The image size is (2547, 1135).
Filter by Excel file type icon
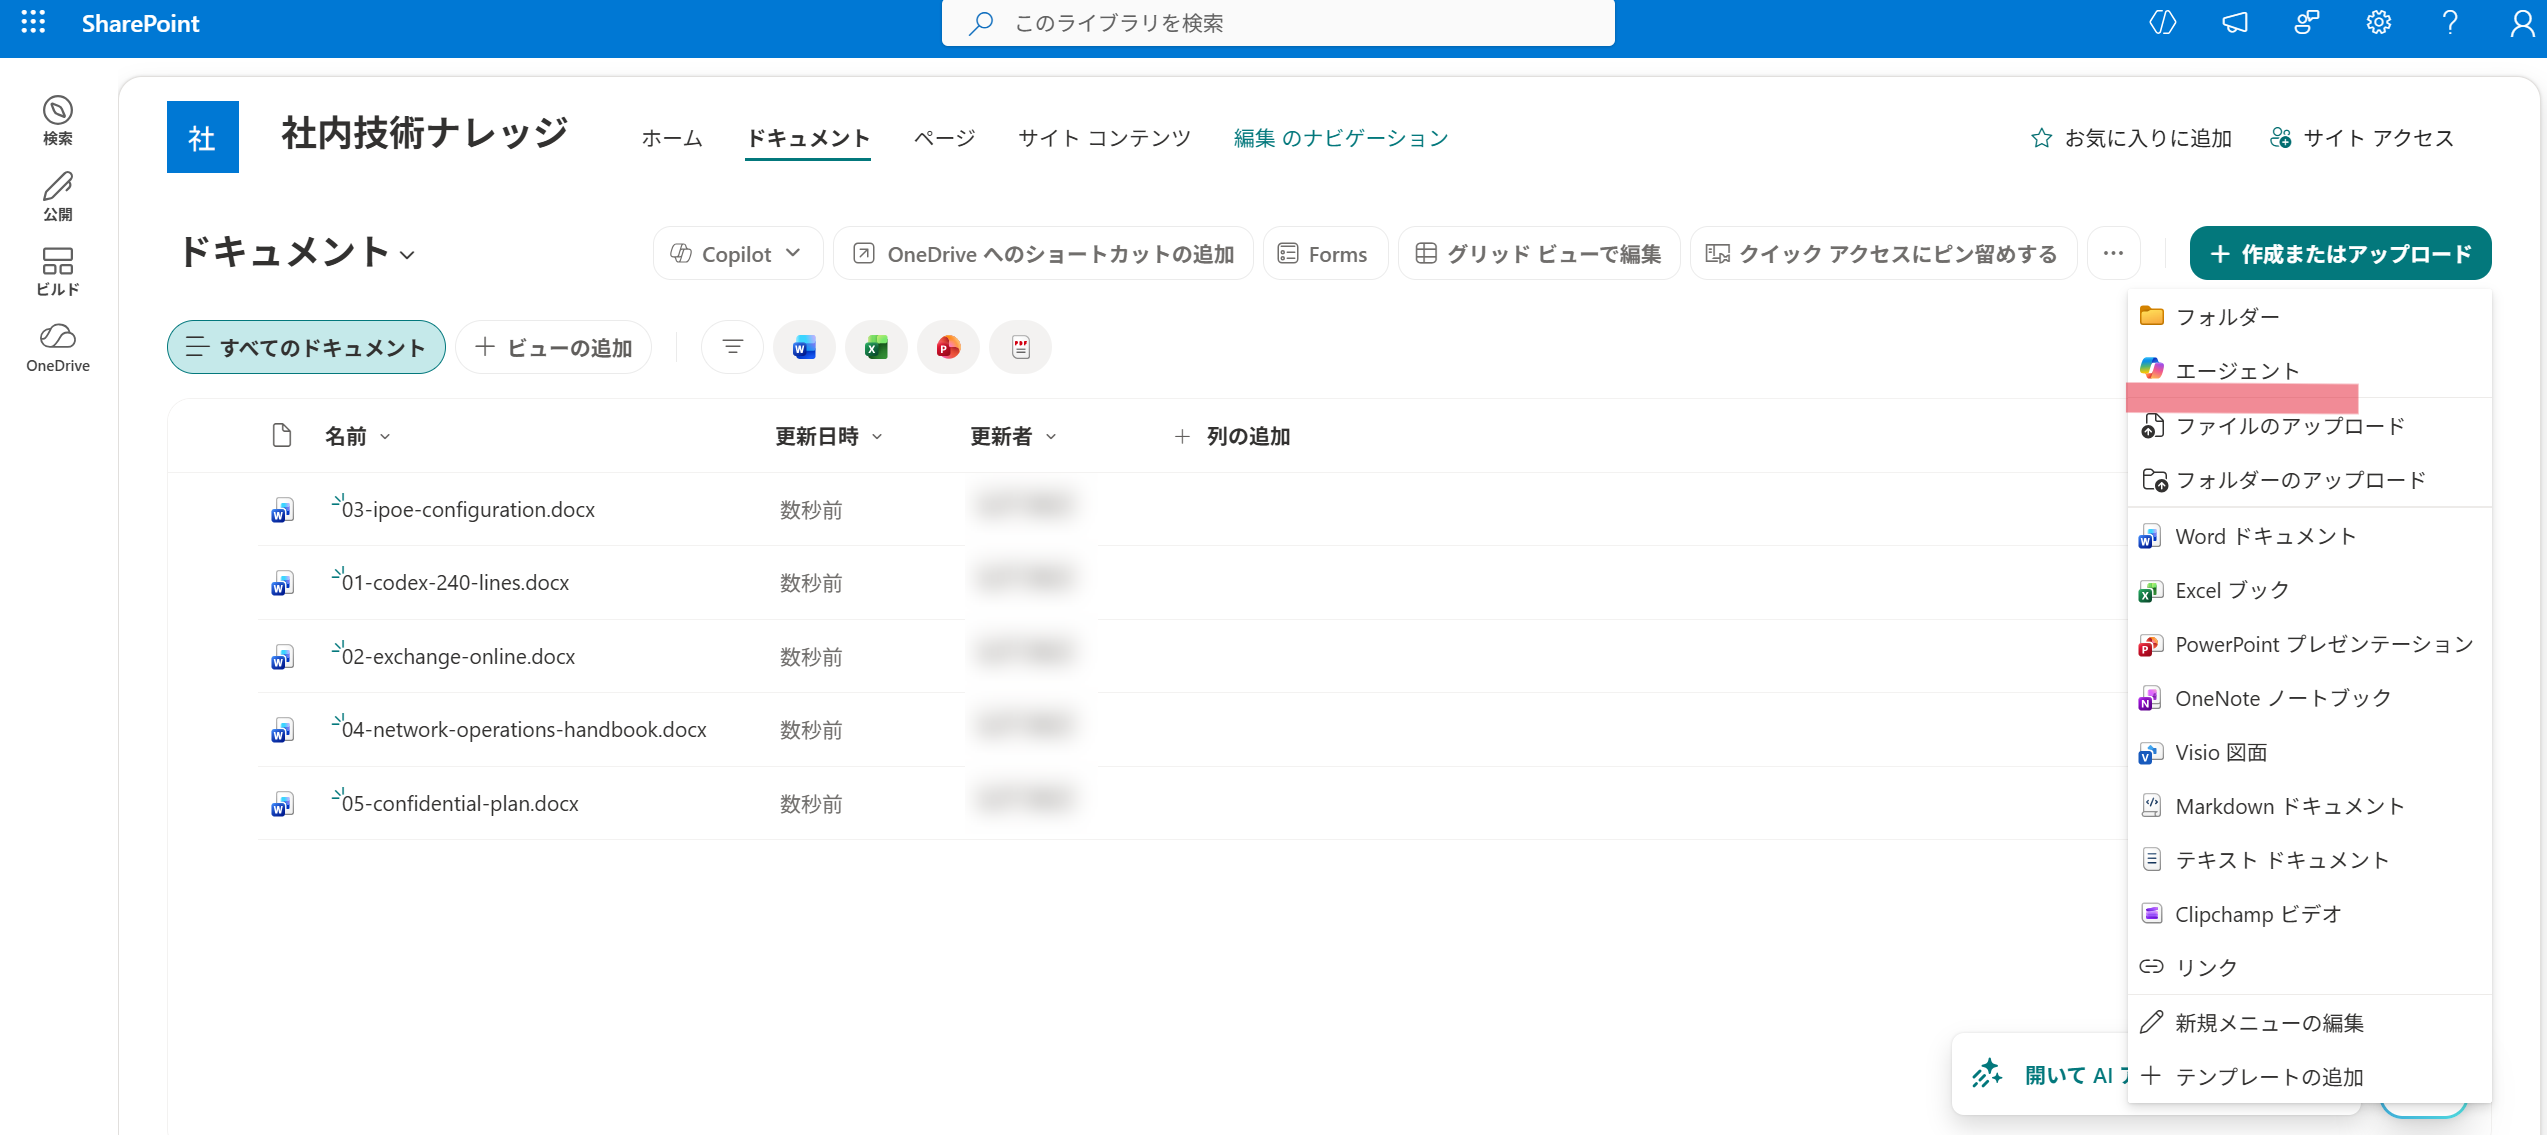click(x=876, y=347)
